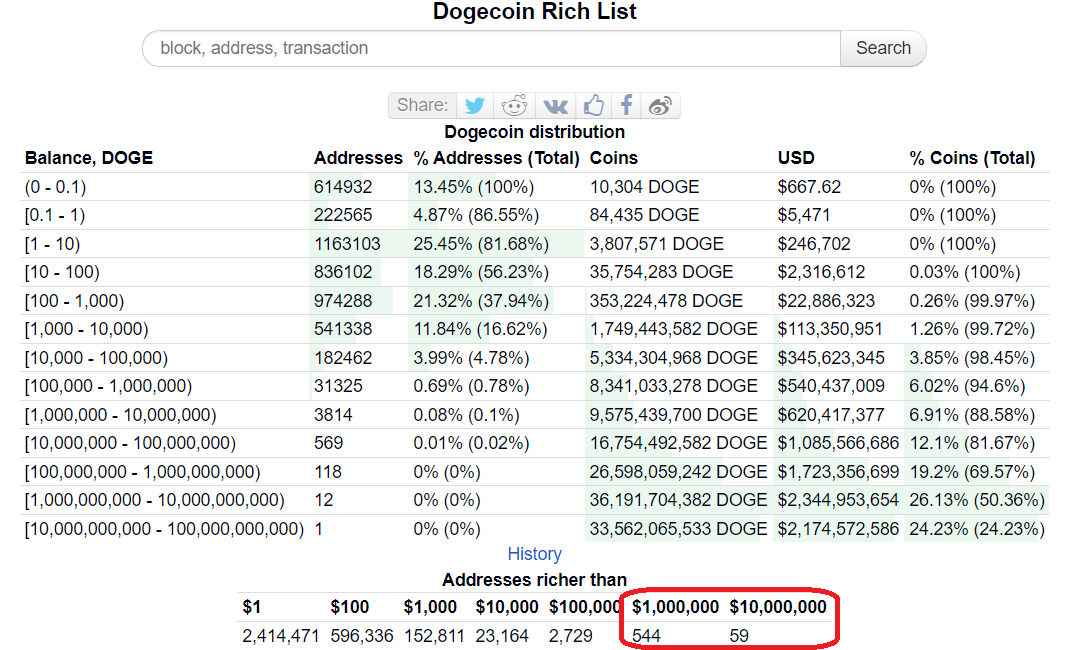Viewport: 1066px width, 650px height.
Task: Click the '[0.1 - 1)' balance row label
Action: (x=55, y=215)
